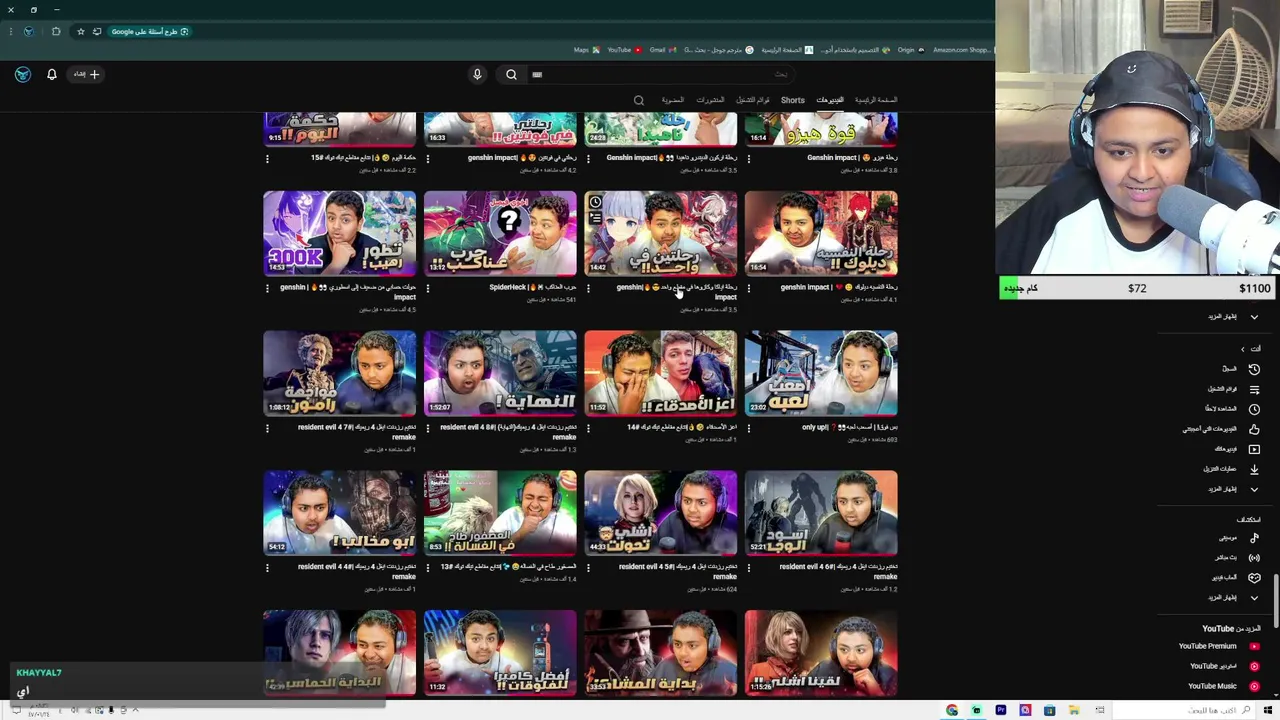Open History in the sidebar السجل

1241,369
